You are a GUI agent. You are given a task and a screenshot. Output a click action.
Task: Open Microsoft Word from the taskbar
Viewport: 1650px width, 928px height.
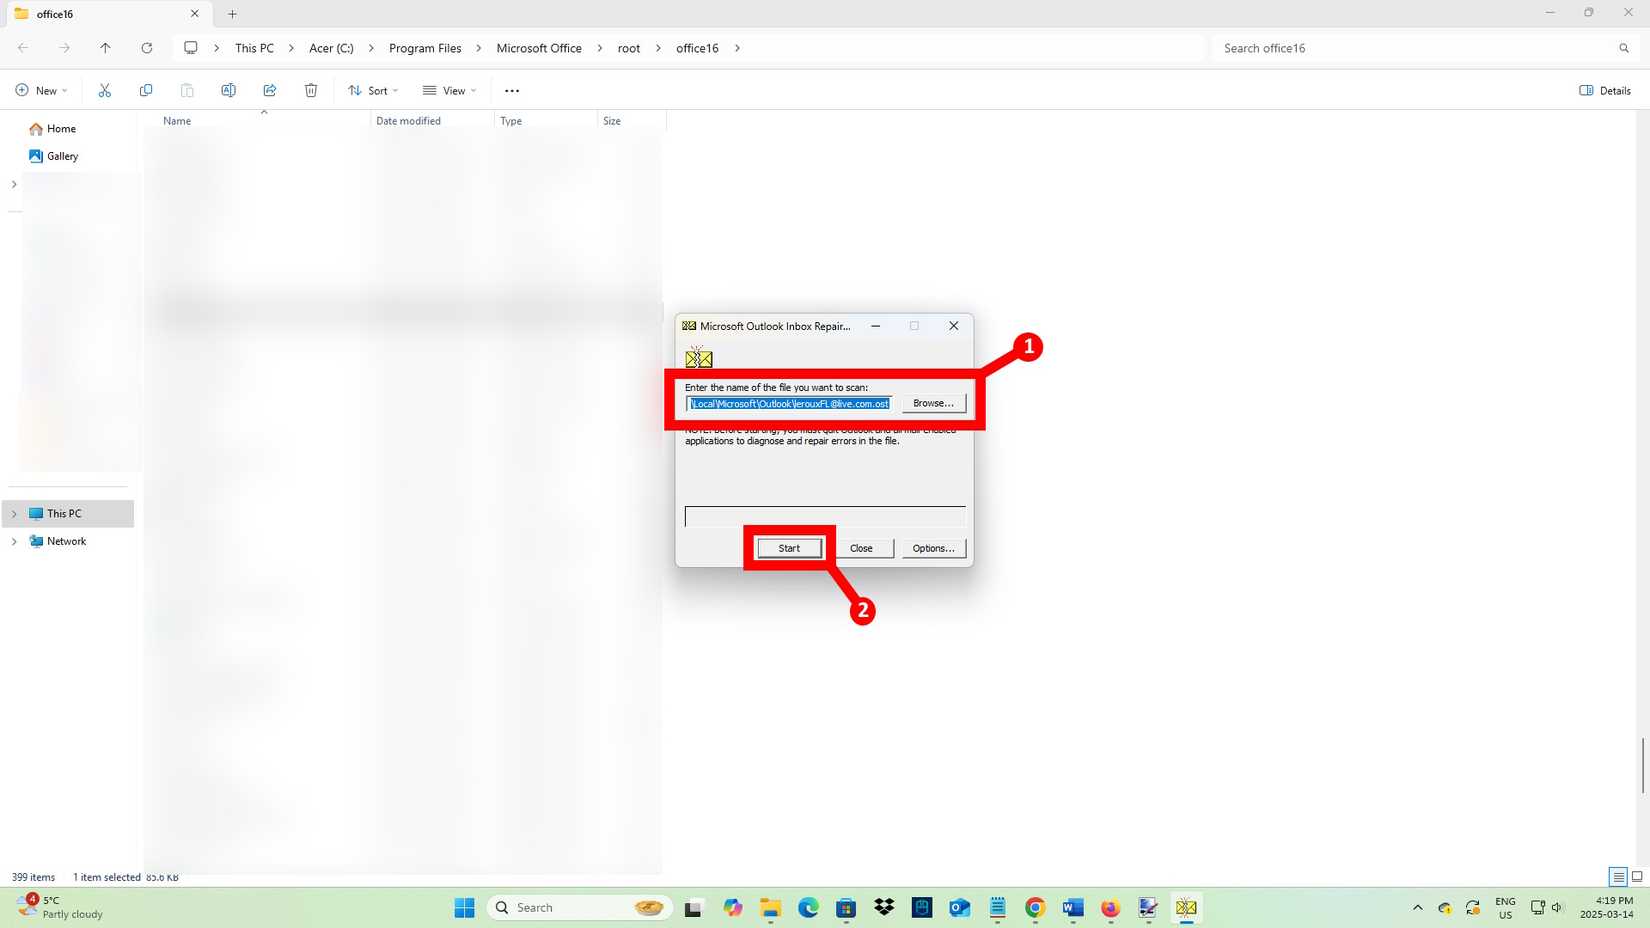coord(1072,908)
